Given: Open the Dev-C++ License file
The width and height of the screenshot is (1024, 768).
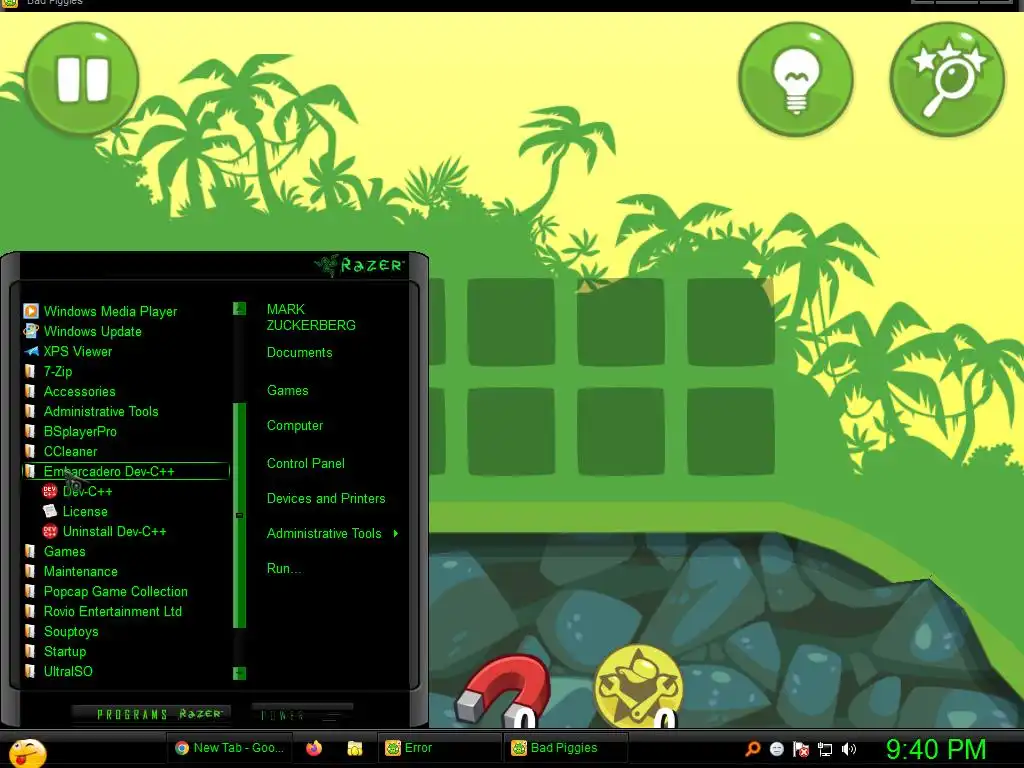Looking at the screenshot, I should 84,511.
